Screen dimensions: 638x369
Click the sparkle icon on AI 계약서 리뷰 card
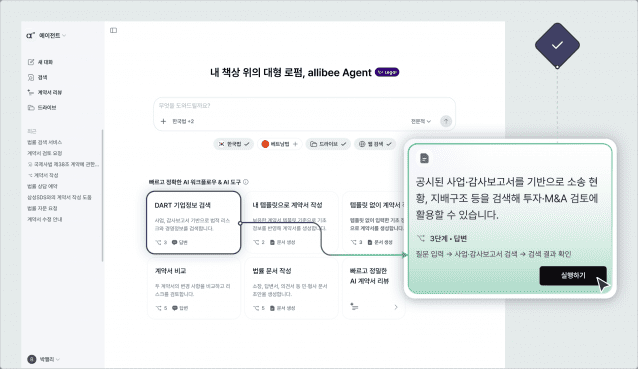tap(354, 306)
